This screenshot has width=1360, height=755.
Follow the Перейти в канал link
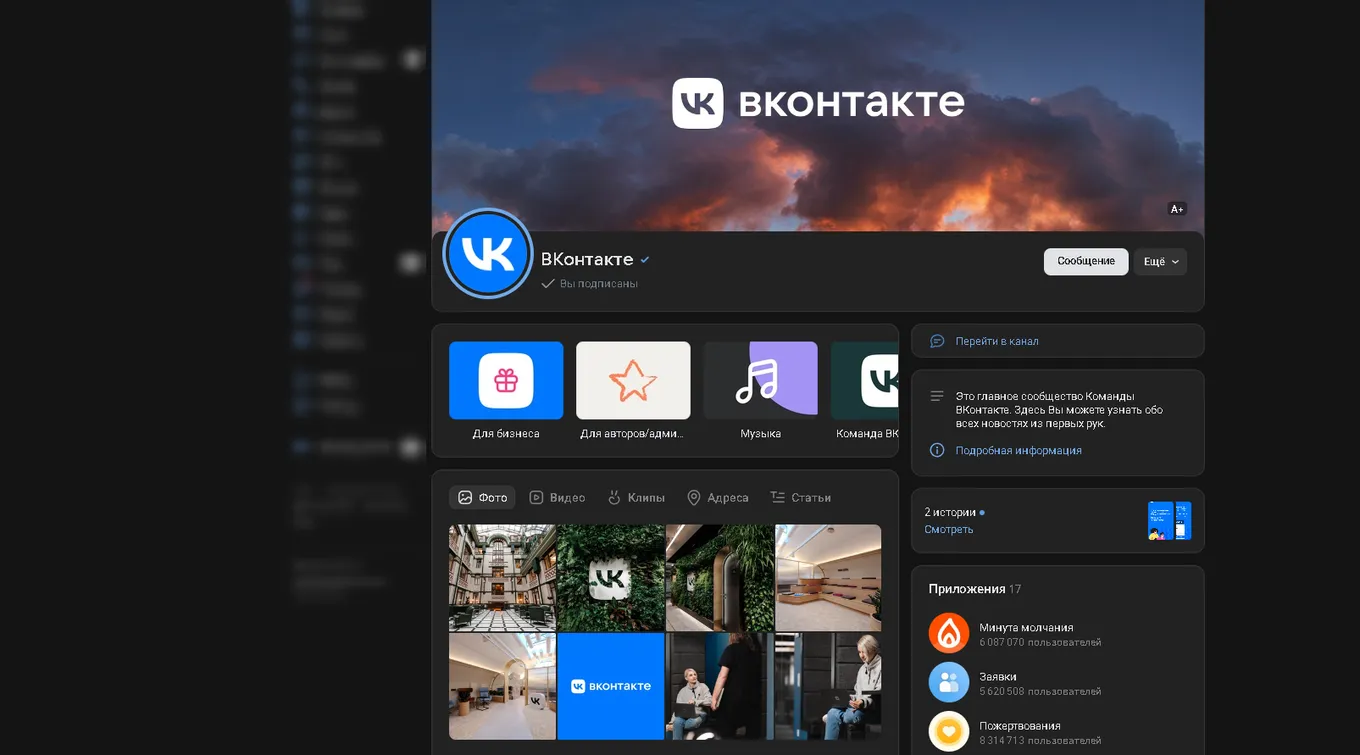(997, 341)
